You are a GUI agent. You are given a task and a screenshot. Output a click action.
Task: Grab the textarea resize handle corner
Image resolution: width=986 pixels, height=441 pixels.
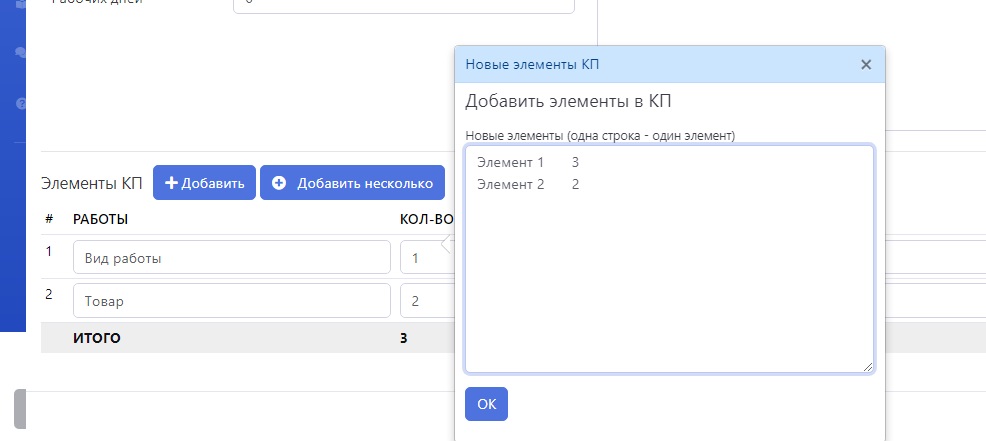click(x=867, y=367)
